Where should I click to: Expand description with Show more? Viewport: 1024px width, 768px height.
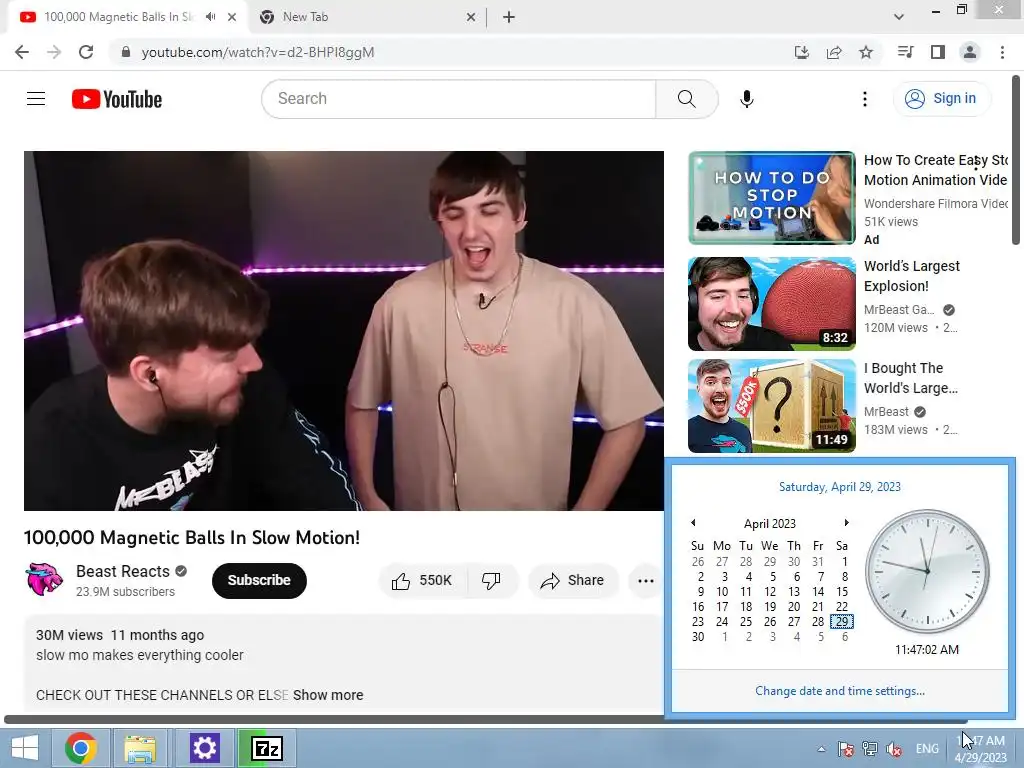[328, 695]
